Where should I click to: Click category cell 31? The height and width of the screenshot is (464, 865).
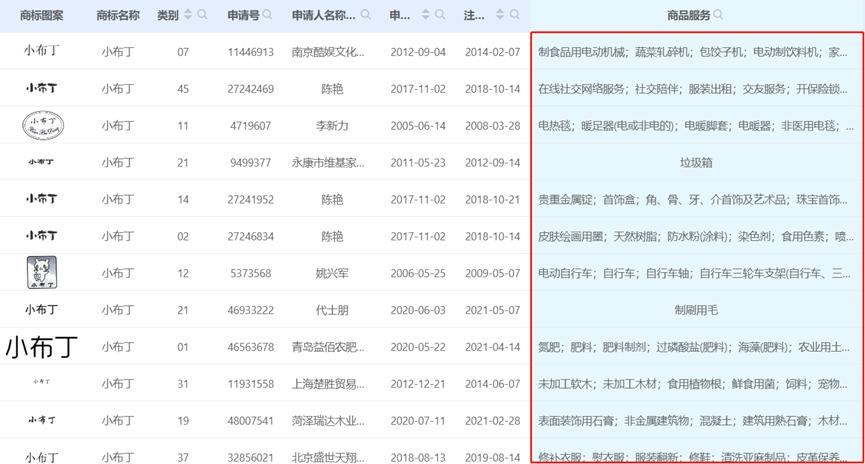point(183,384)
